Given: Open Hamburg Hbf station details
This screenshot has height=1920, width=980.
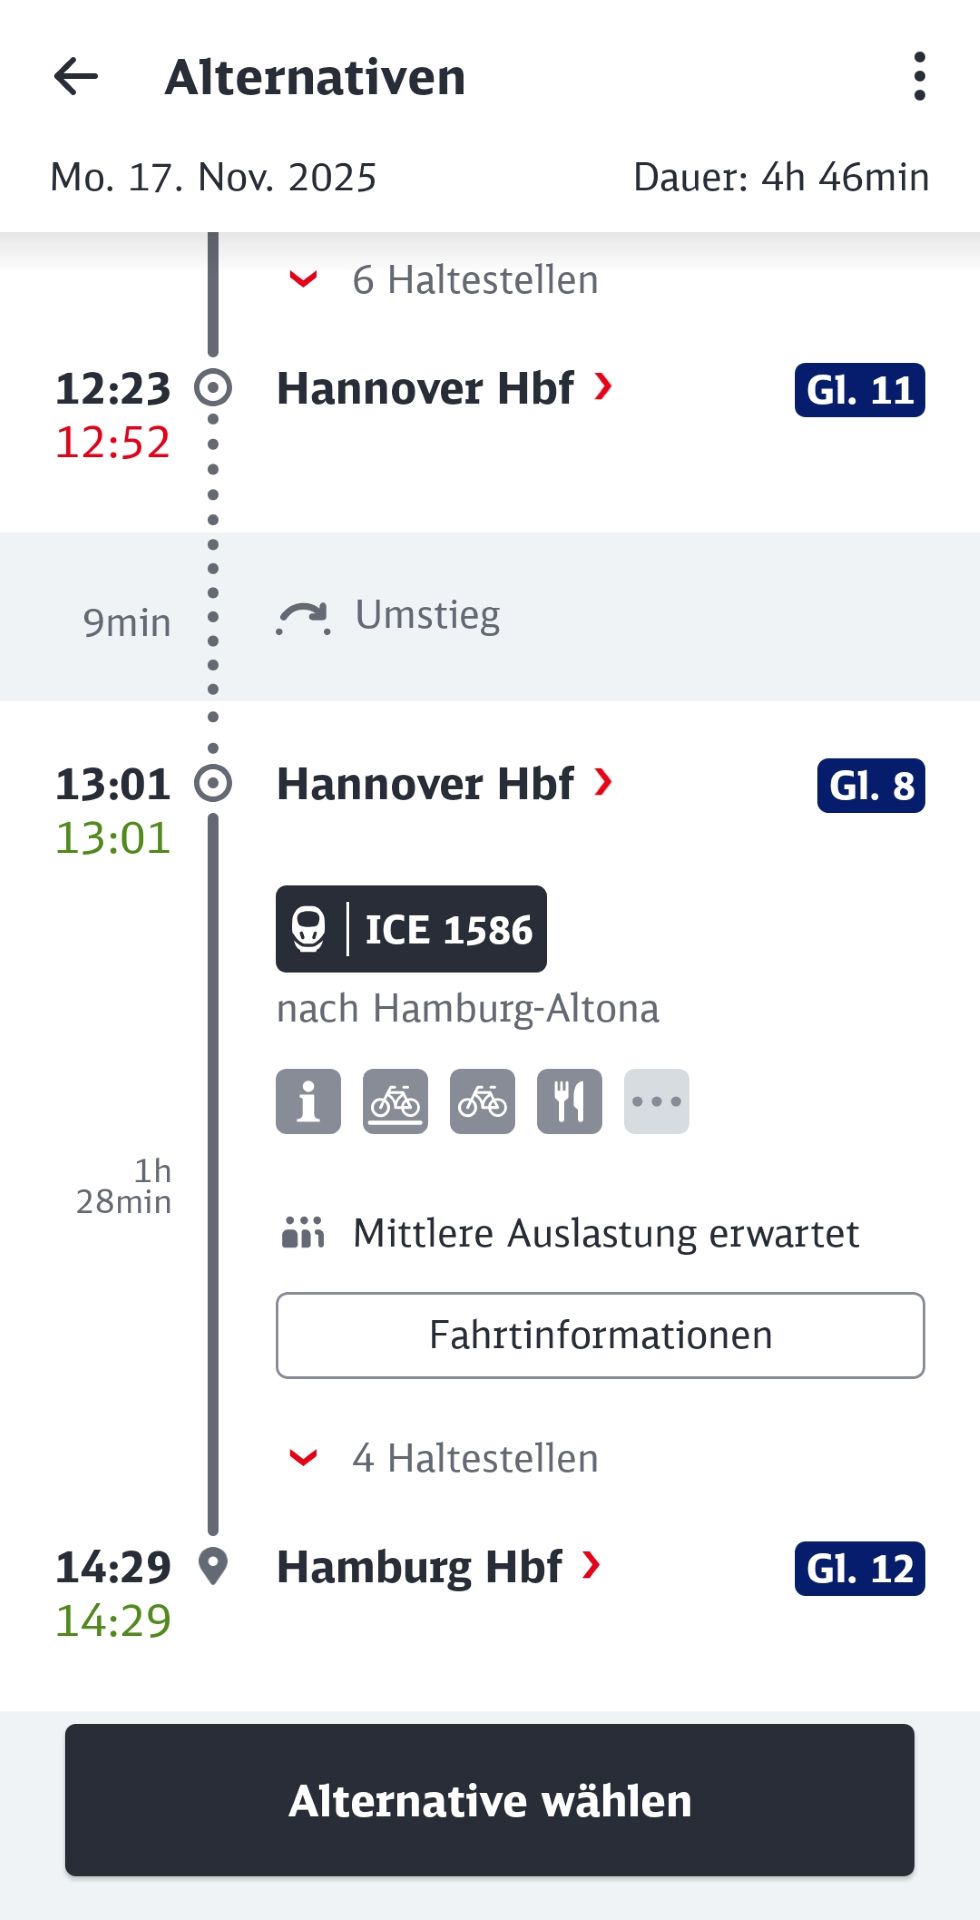Looking at the screenshot, I should pyautogui.click(x=438, y=1567).
